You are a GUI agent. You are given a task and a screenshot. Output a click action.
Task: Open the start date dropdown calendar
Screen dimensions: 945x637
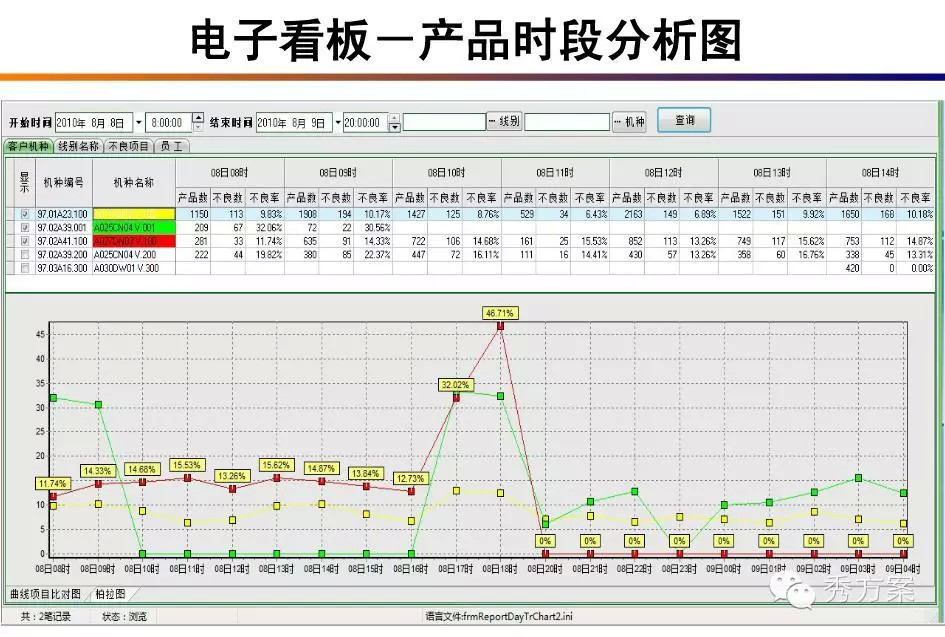pos(139,122)
